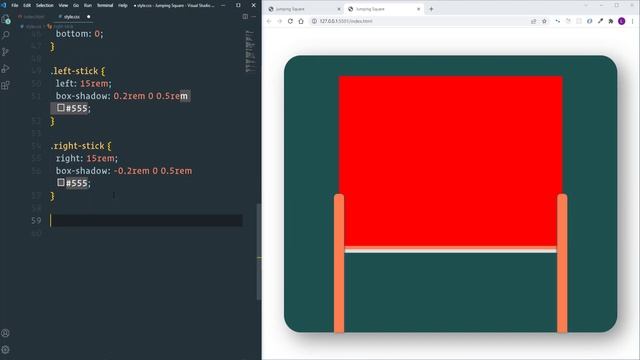This screenshot has width=640, height=360.
Task: Open Source Control view in activity bar
Action: 6,52
